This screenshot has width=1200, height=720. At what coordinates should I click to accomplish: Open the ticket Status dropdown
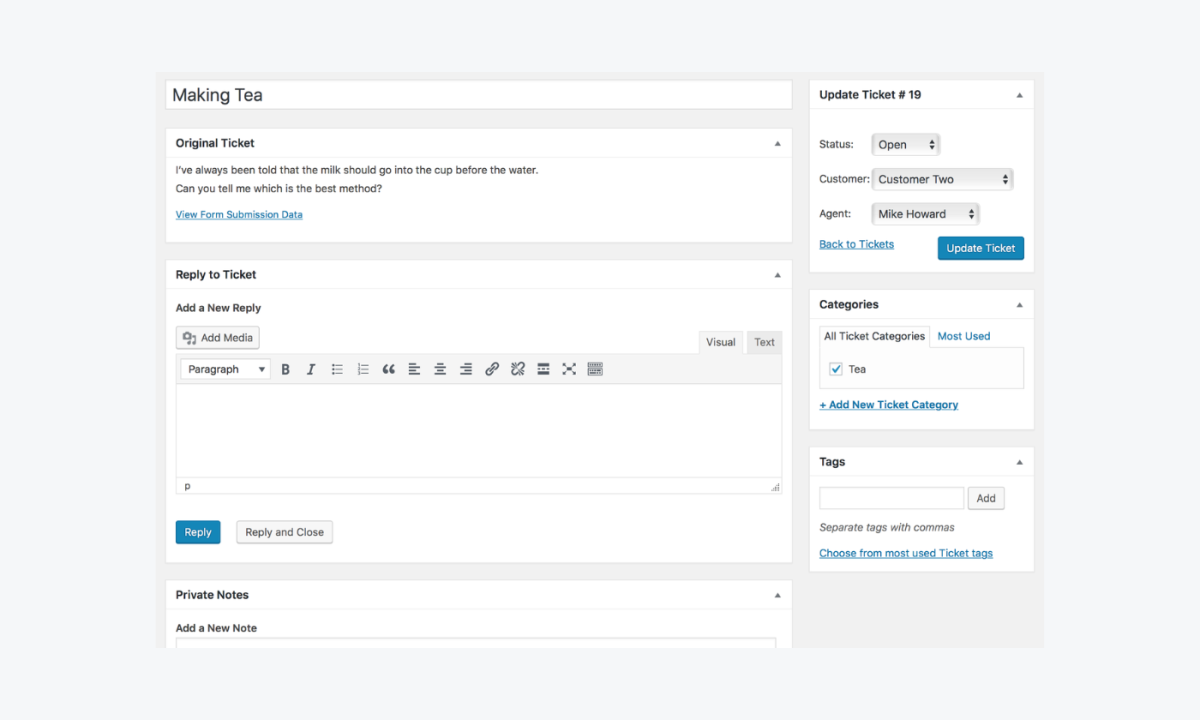[905, 144]
